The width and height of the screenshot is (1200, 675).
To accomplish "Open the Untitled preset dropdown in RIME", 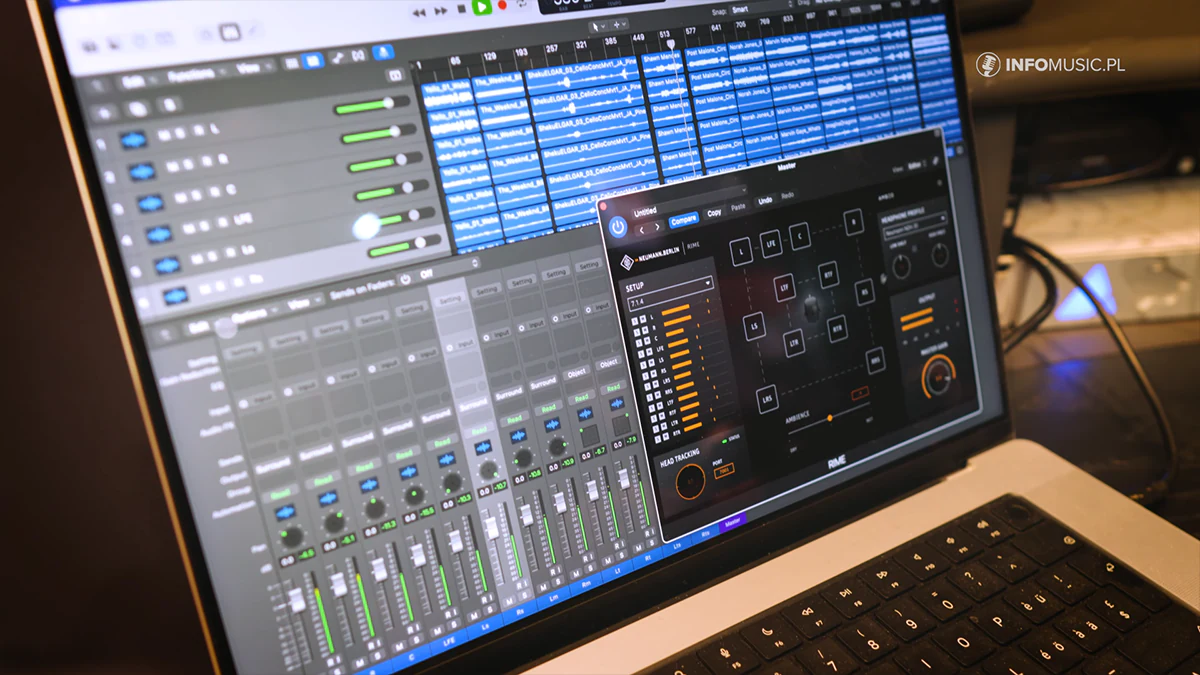I will tap(688, 204).
